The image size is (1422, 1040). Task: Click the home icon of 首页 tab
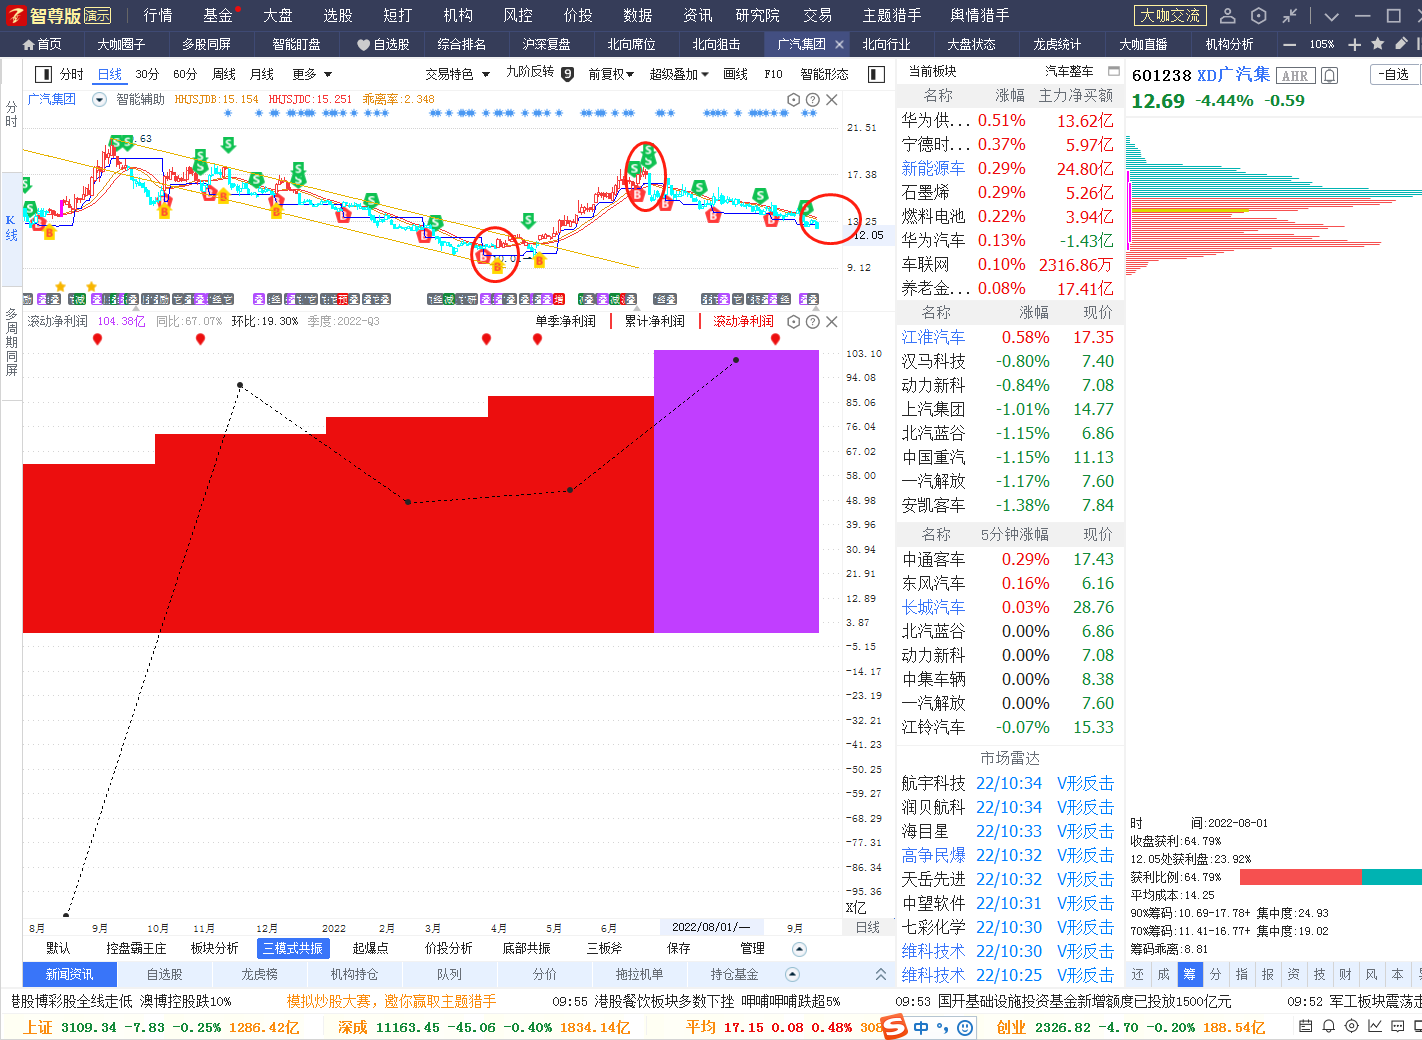(x=28, y=44)
